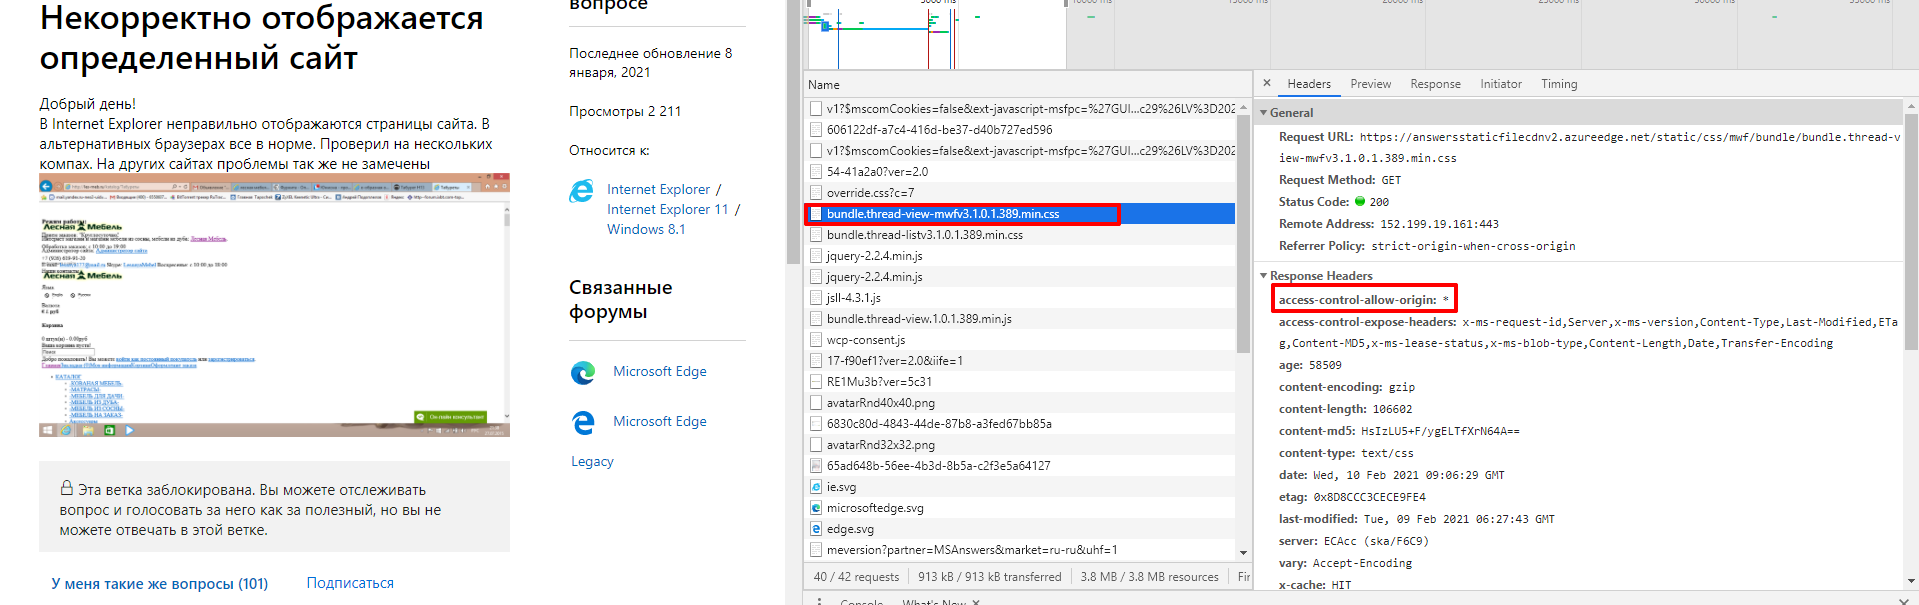The width and height of the screenshot is (1919, 605).
Task: Close the request details panel
Action: [1267, 84]
